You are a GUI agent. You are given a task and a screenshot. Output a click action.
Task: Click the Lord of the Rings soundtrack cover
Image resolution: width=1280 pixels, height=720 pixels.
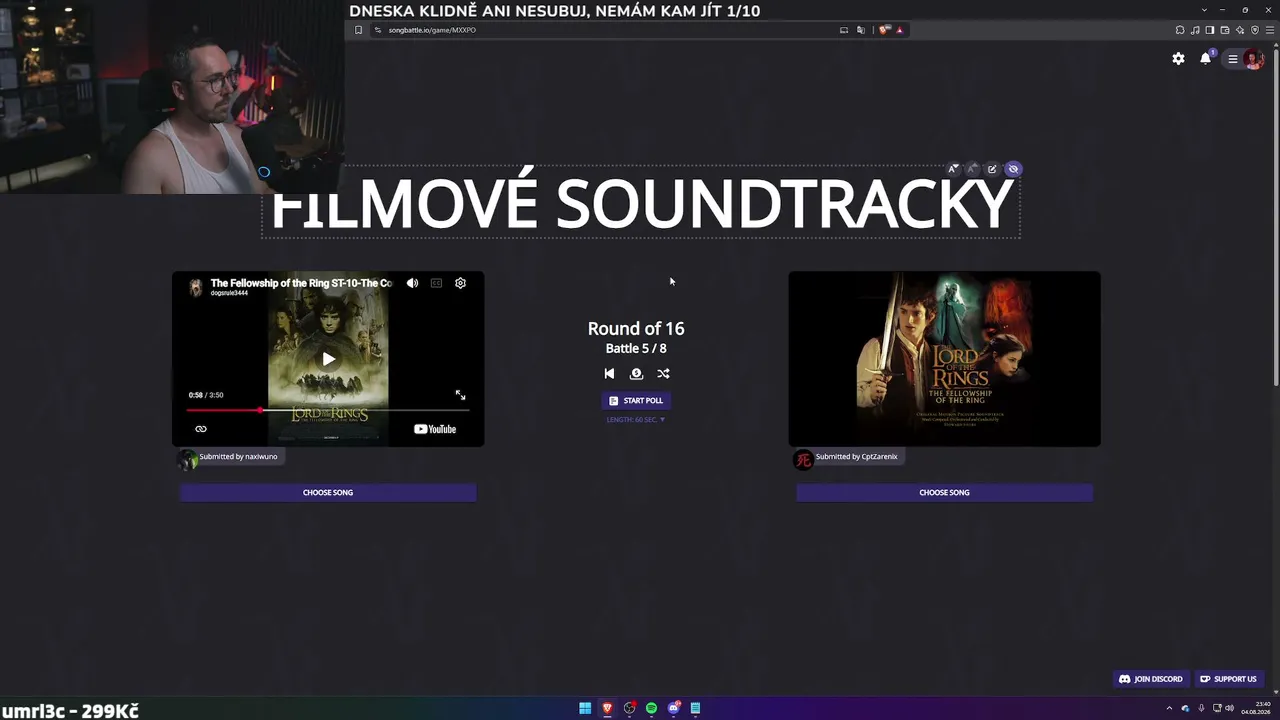coord(944,359)
